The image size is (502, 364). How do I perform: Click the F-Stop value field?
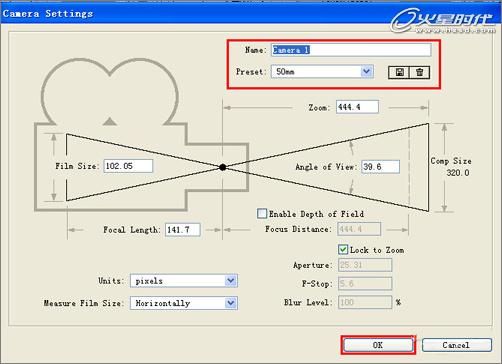click(365, 284)
